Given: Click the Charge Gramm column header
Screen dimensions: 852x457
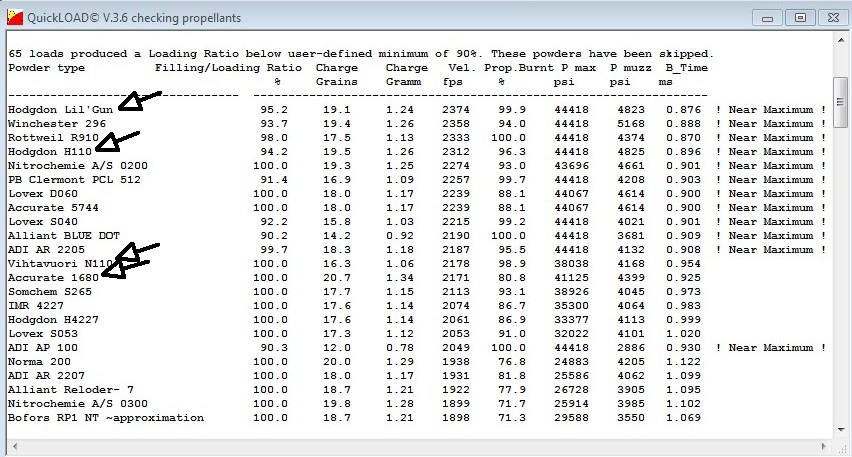Looking at the screenshot, I should click(406, 75).
